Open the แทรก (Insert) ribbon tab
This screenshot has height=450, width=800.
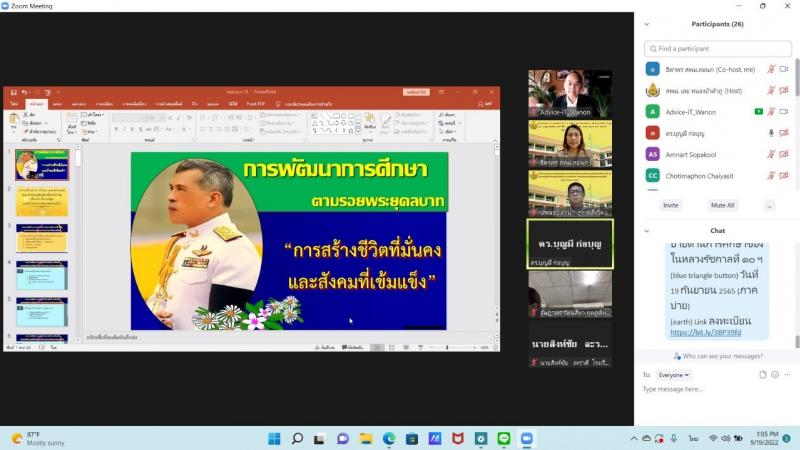point(57,104)
